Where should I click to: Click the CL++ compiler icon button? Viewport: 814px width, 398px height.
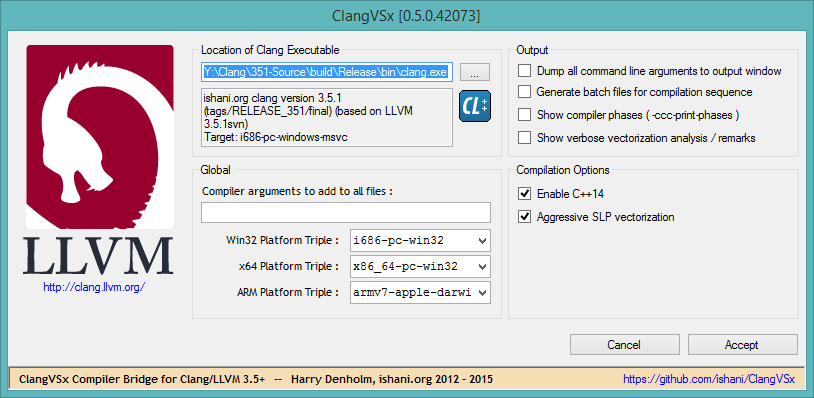475,106
